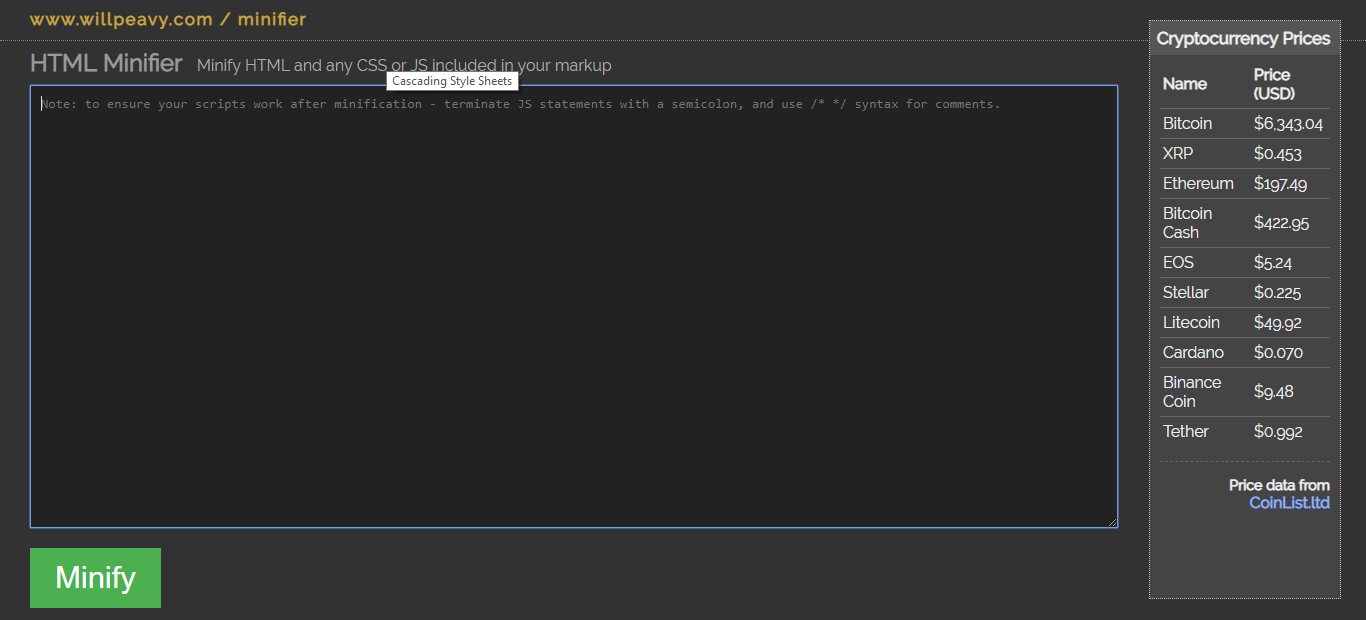
Task: Click the 'Cascading Style Sheets' tooltip
Action: tap(452, 81)
